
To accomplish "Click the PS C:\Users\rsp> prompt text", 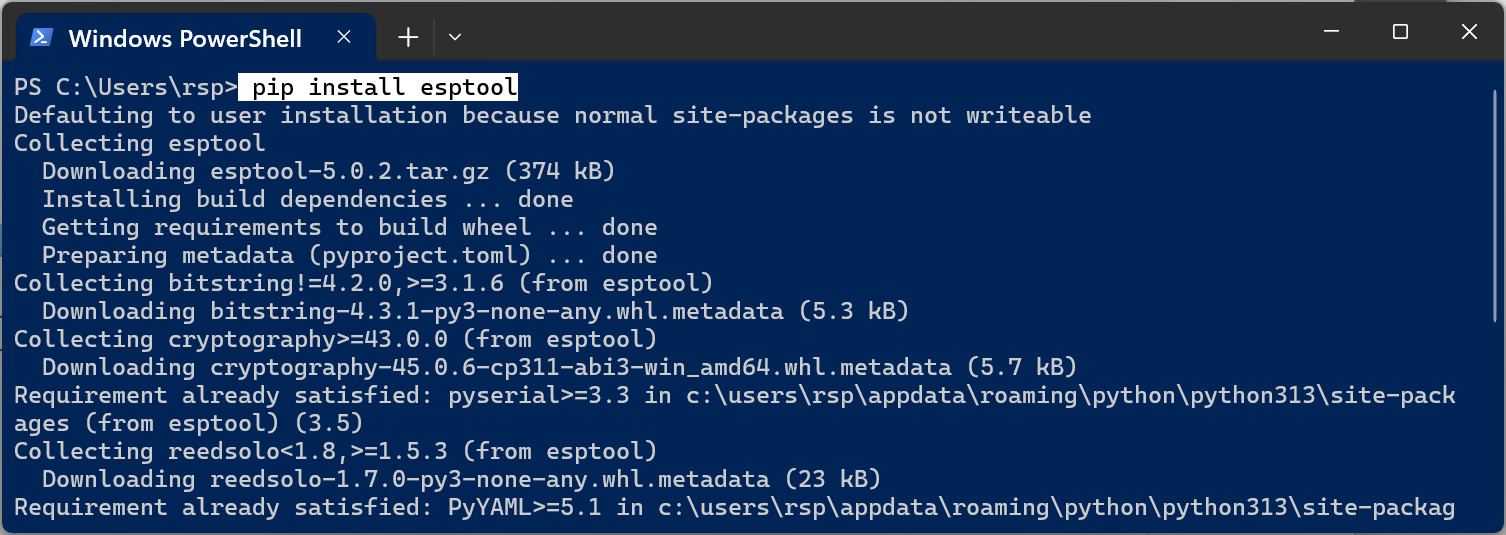I will (x=126, y=87).
